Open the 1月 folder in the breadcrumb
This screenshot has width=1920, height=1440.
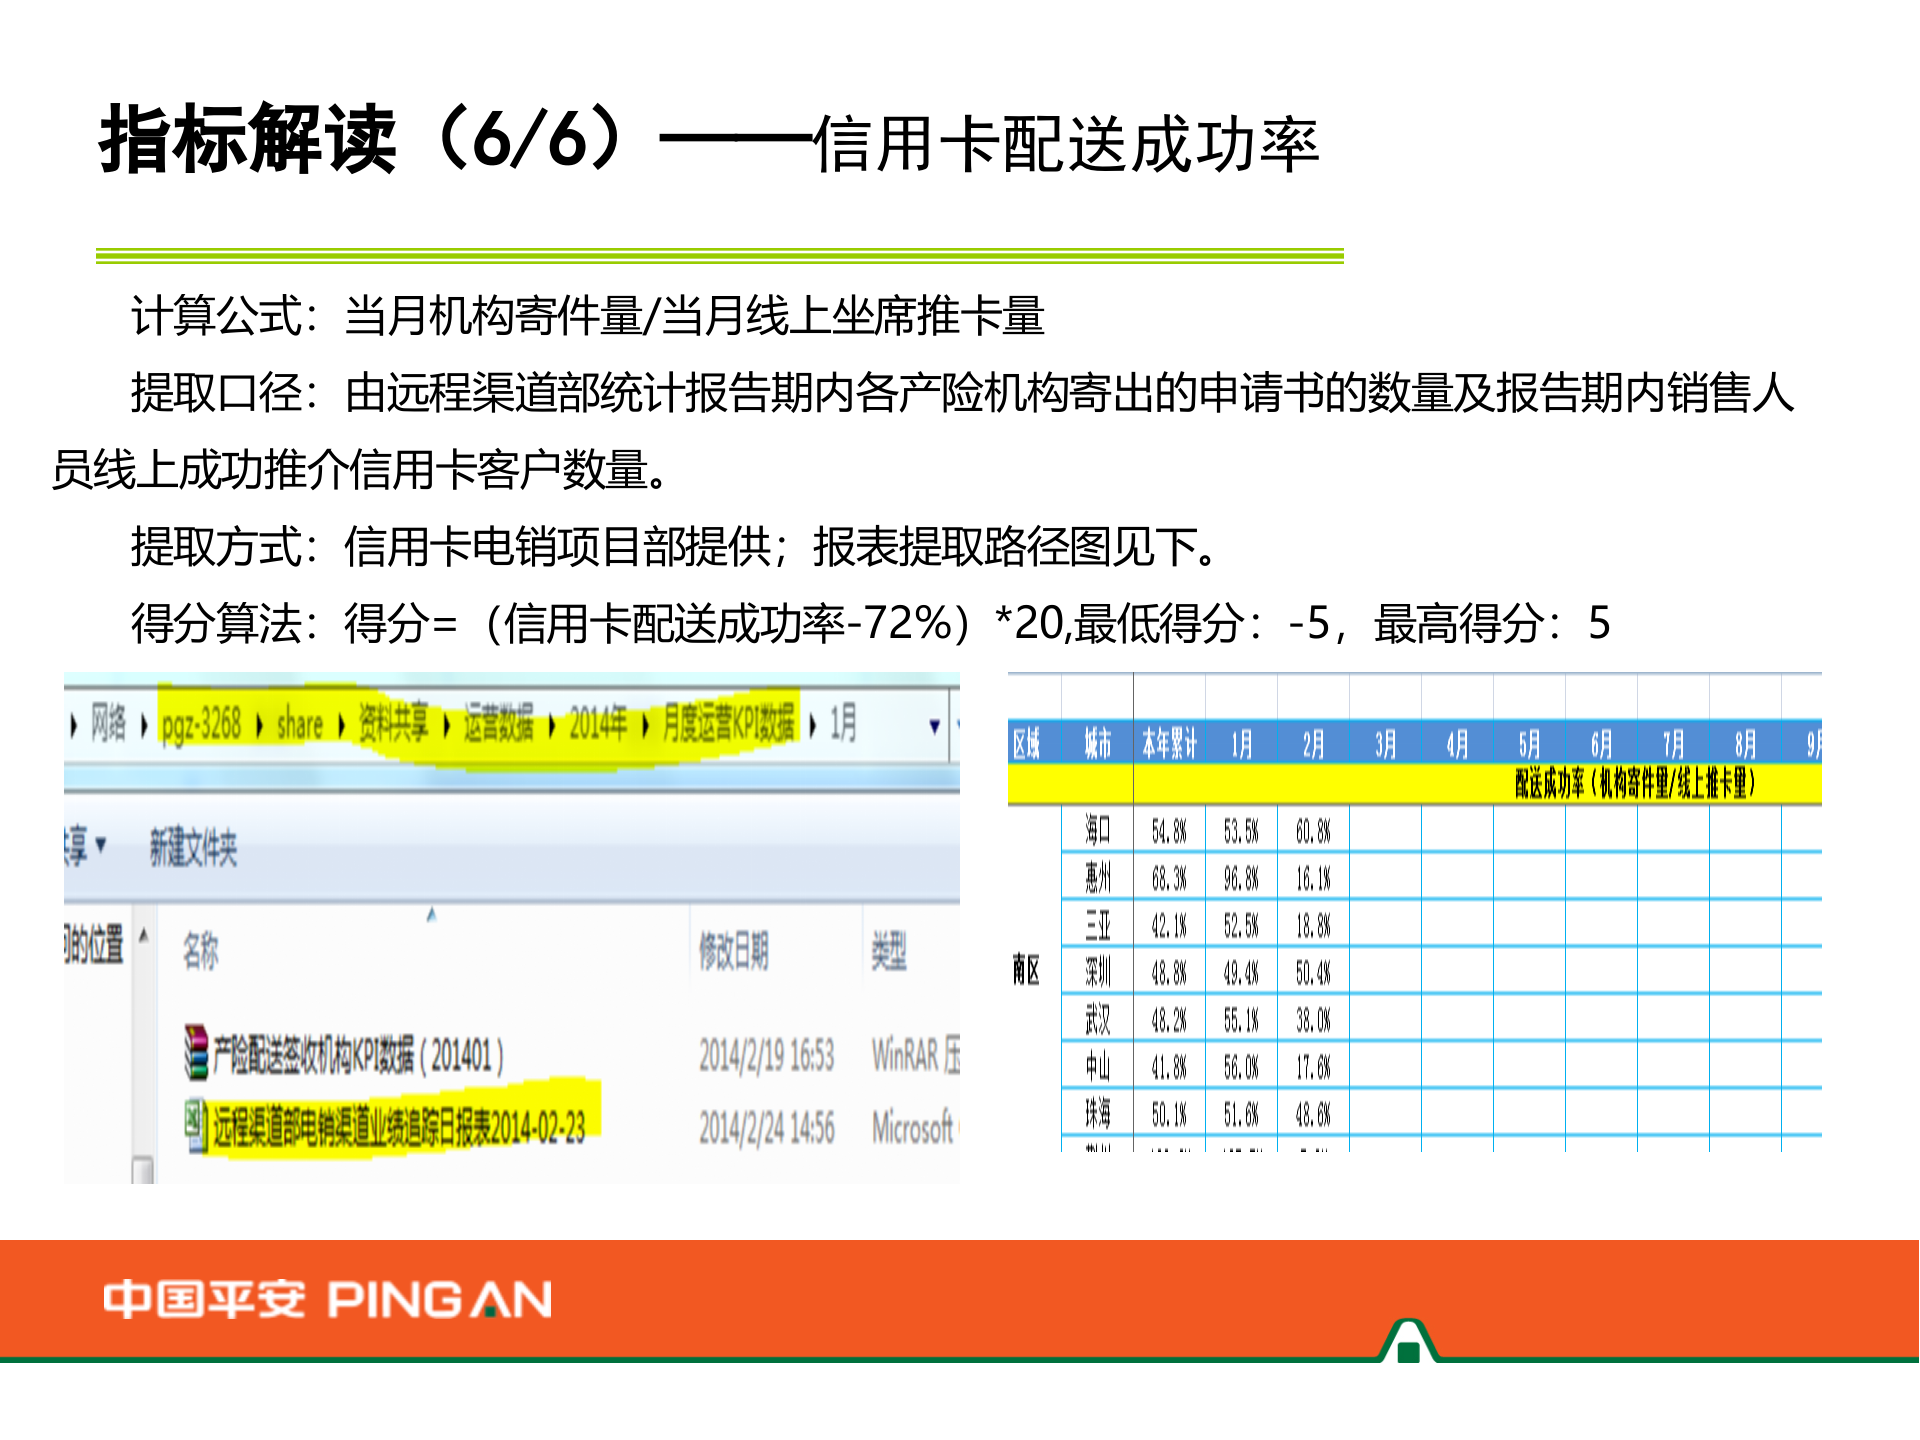pyautogui.click(x=845, y=726)
